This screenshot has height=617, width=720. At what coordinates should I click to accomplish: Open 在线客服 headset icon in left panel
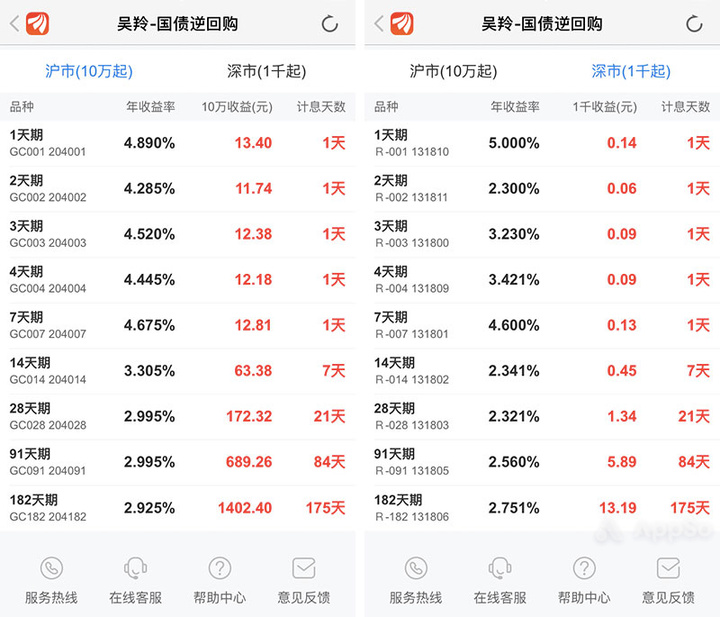pyautogui.click(x=135, y=568)
